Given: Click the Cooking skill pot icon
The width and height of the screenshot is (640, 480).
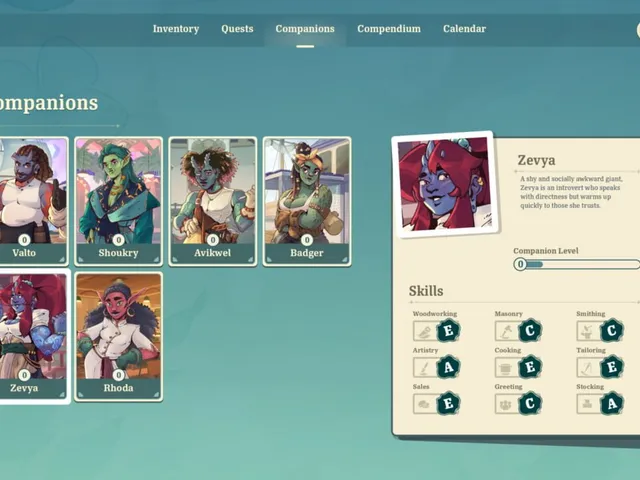Looking at the screenshot, I should click(507, 367).
